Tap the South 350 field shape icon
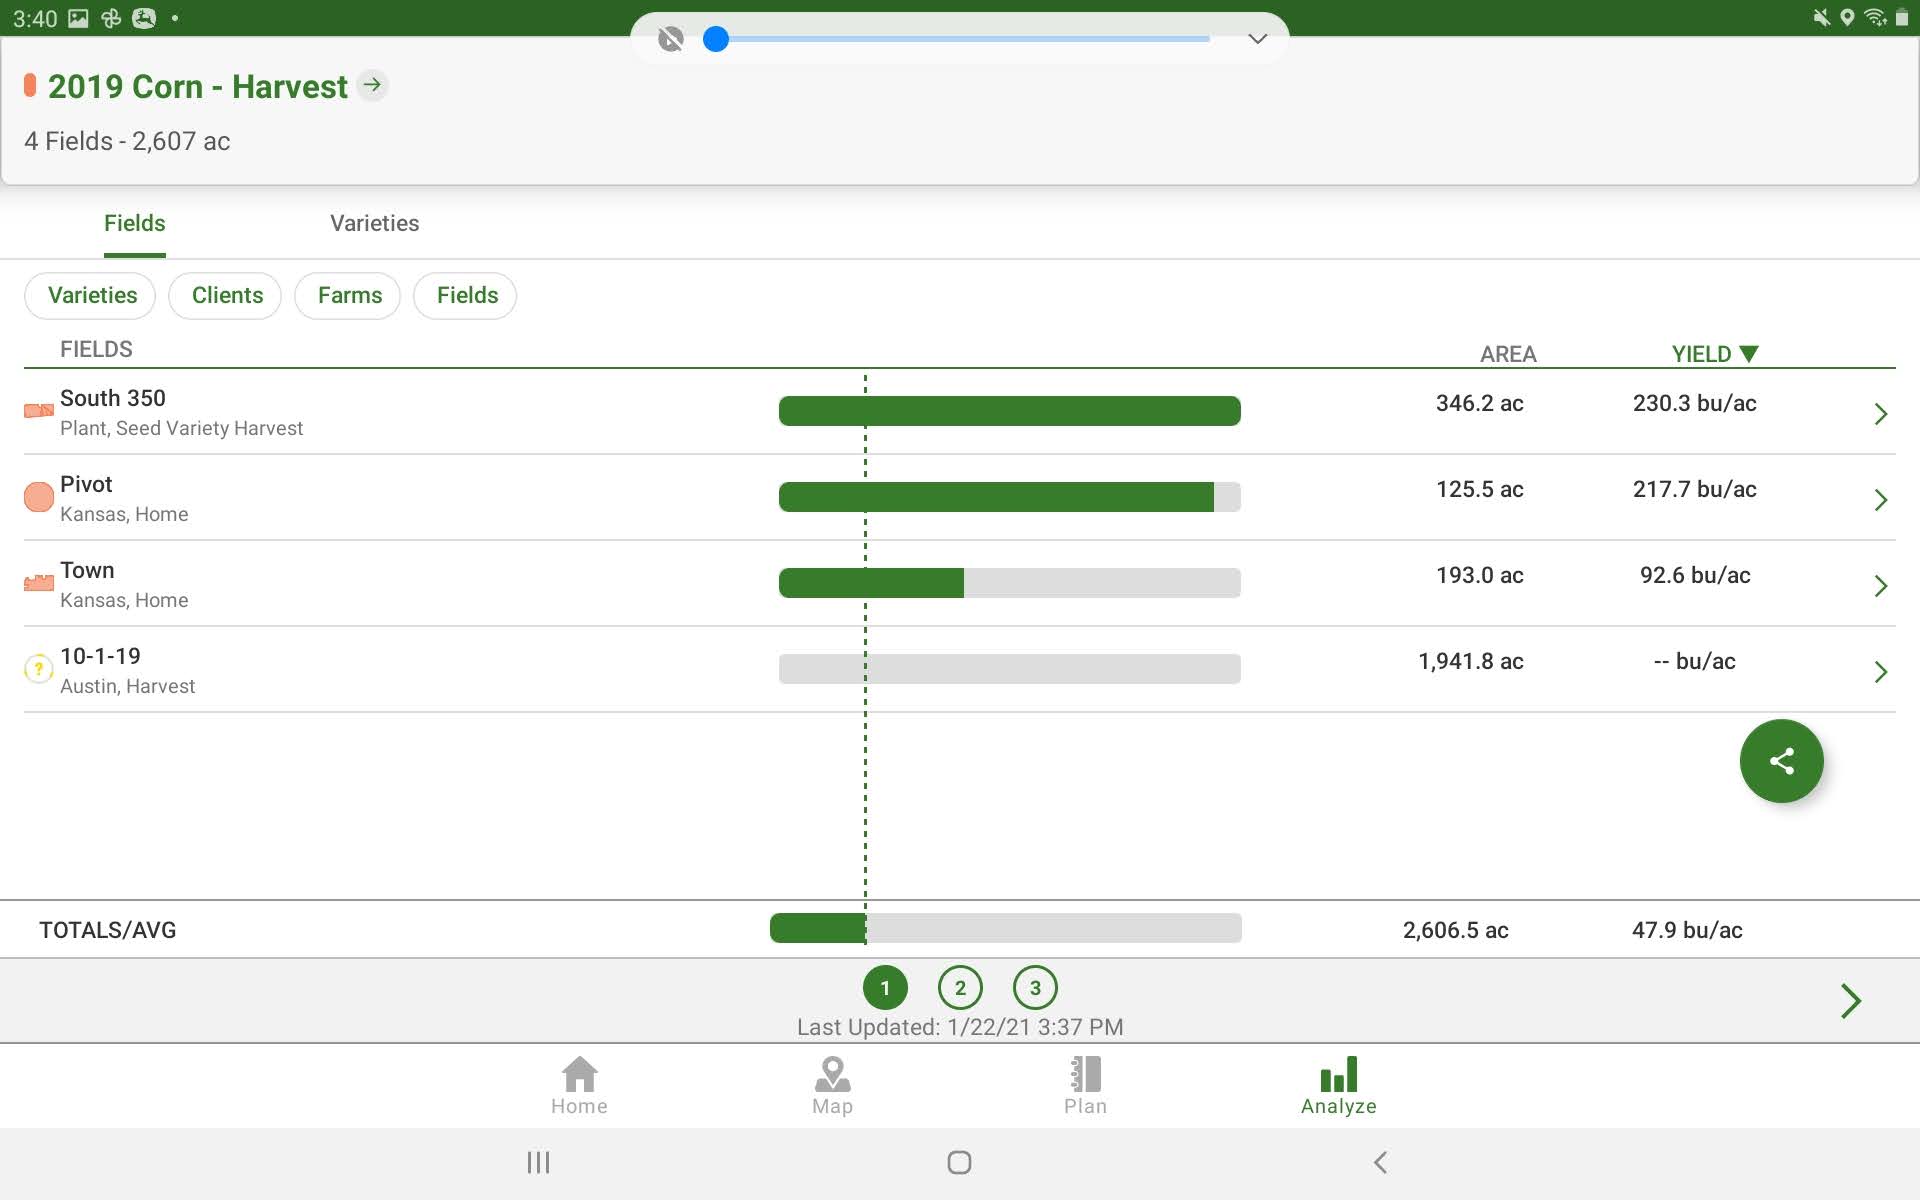 tap(39, 411)
